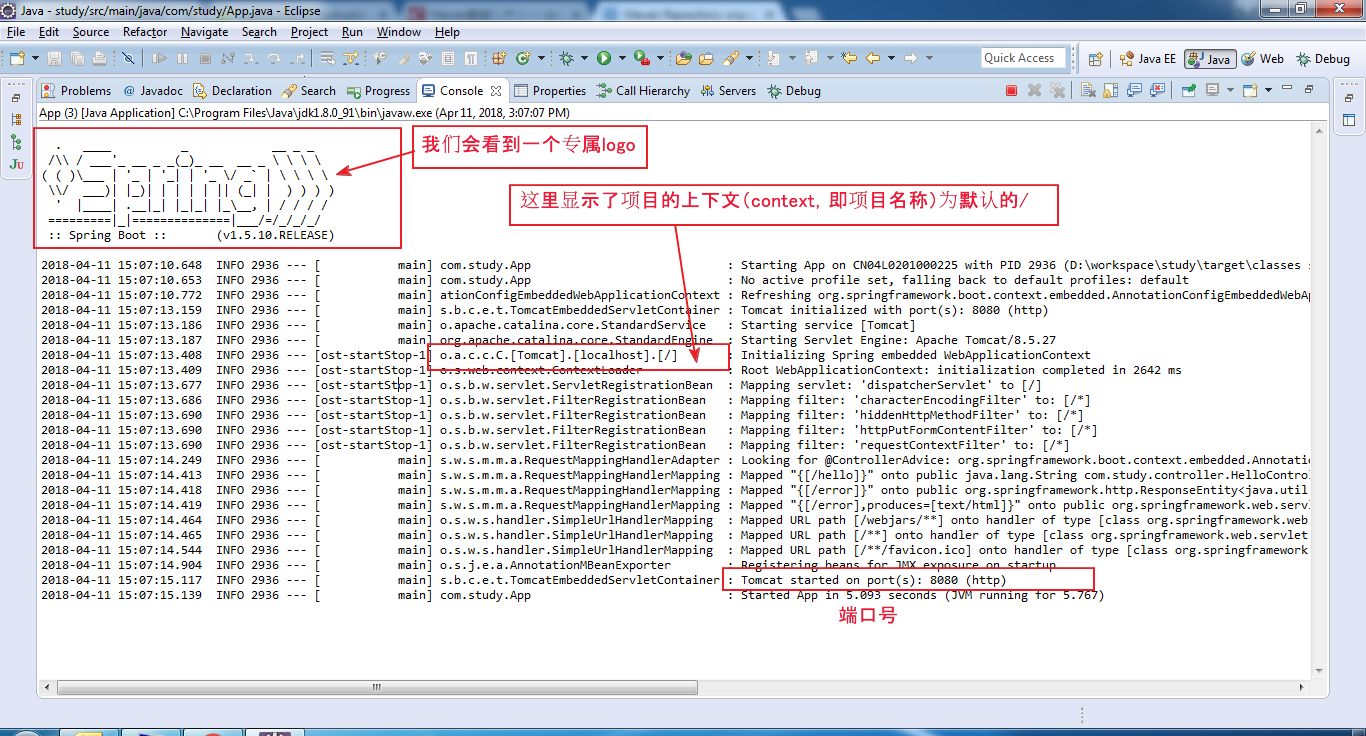This screenshot has width=1366, height=736.
Task: Click the Step Over icon
Action: coord(274,58)
